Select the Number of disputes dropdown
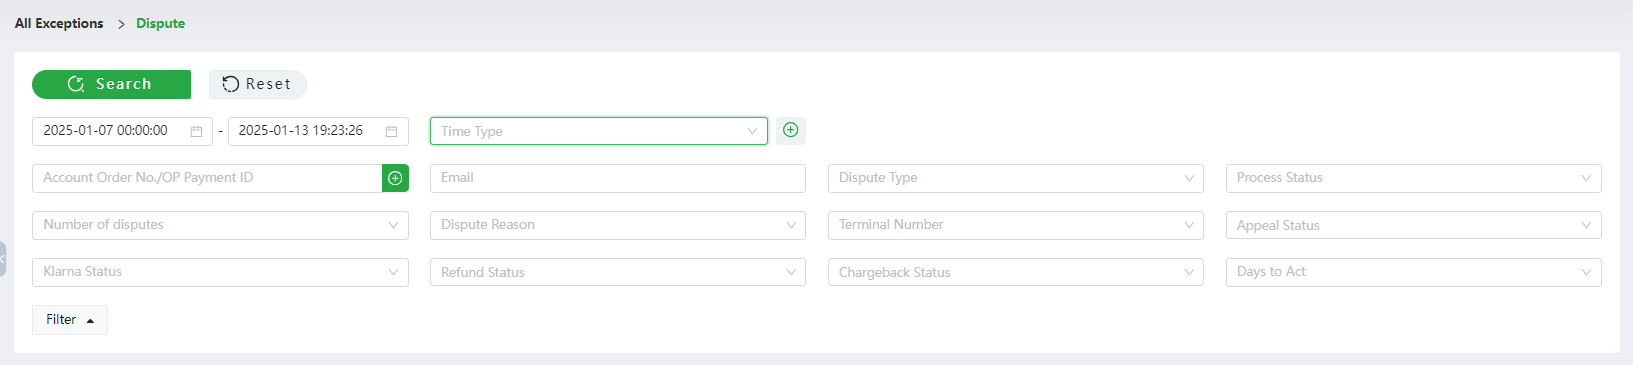The height and width of the screenshot is (365, 1633). coord(220,225)
